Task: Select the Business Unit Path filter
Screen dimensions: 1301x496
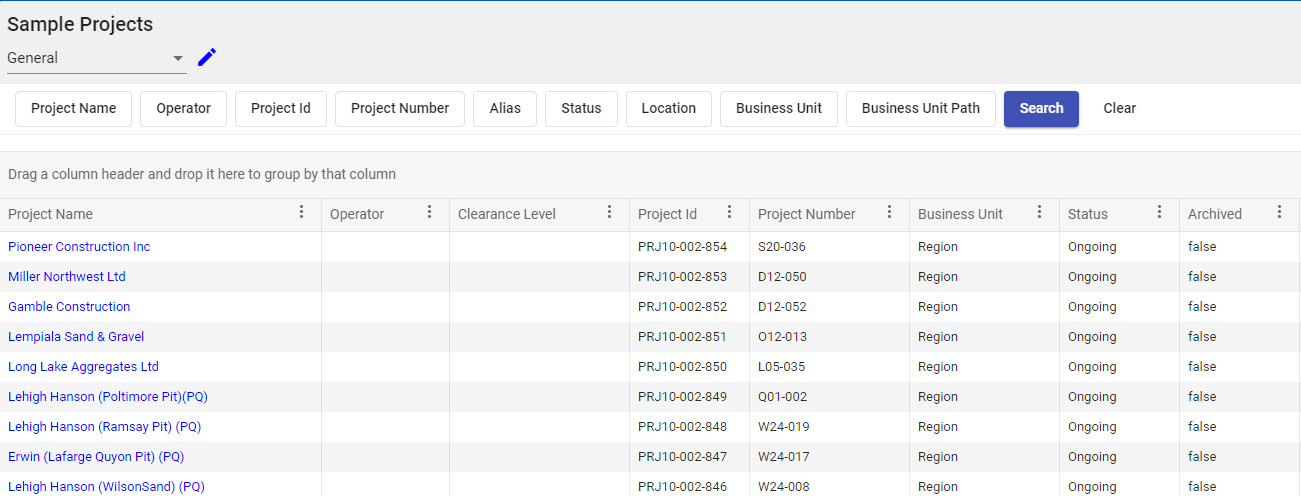Action: (x=920, y=109)
